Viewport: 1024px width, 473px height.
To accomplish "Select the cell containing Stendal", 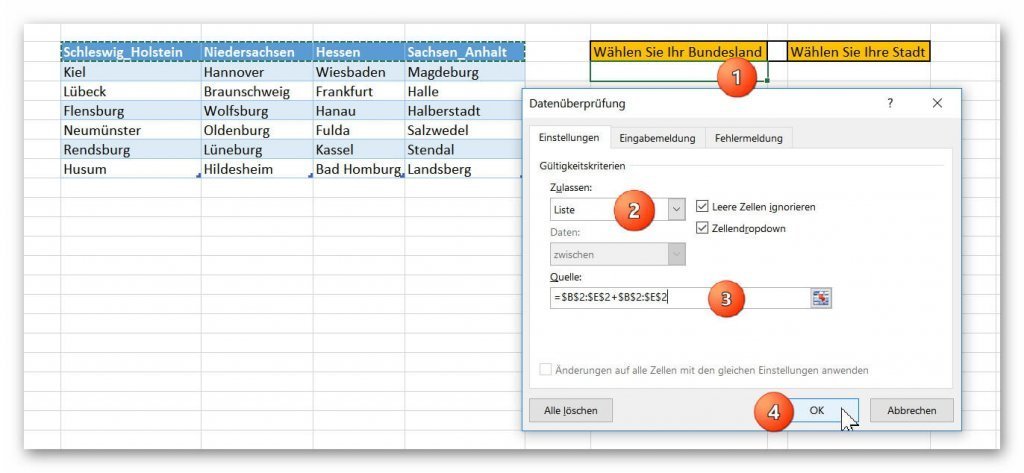I will (464, 150).
